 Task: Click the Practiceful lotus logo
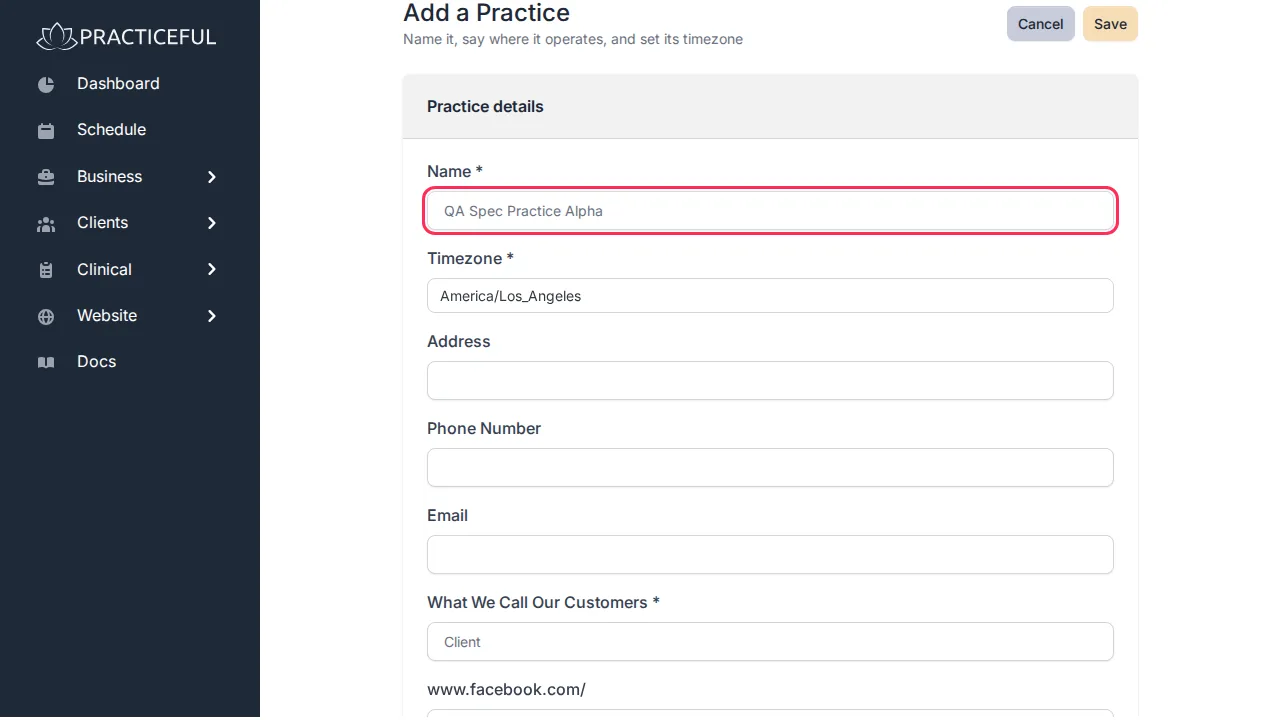56,37
